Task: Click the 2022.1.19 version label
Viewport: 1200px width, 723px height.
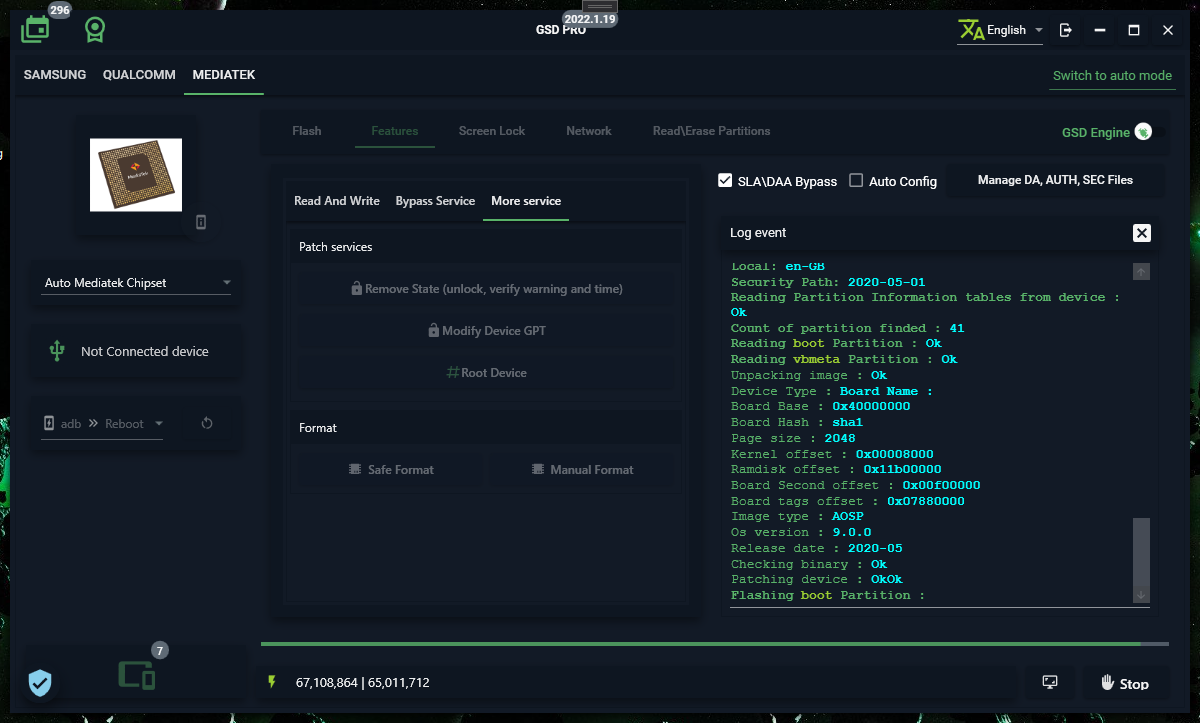Action: pyautogui.click(x=589, y=18)
